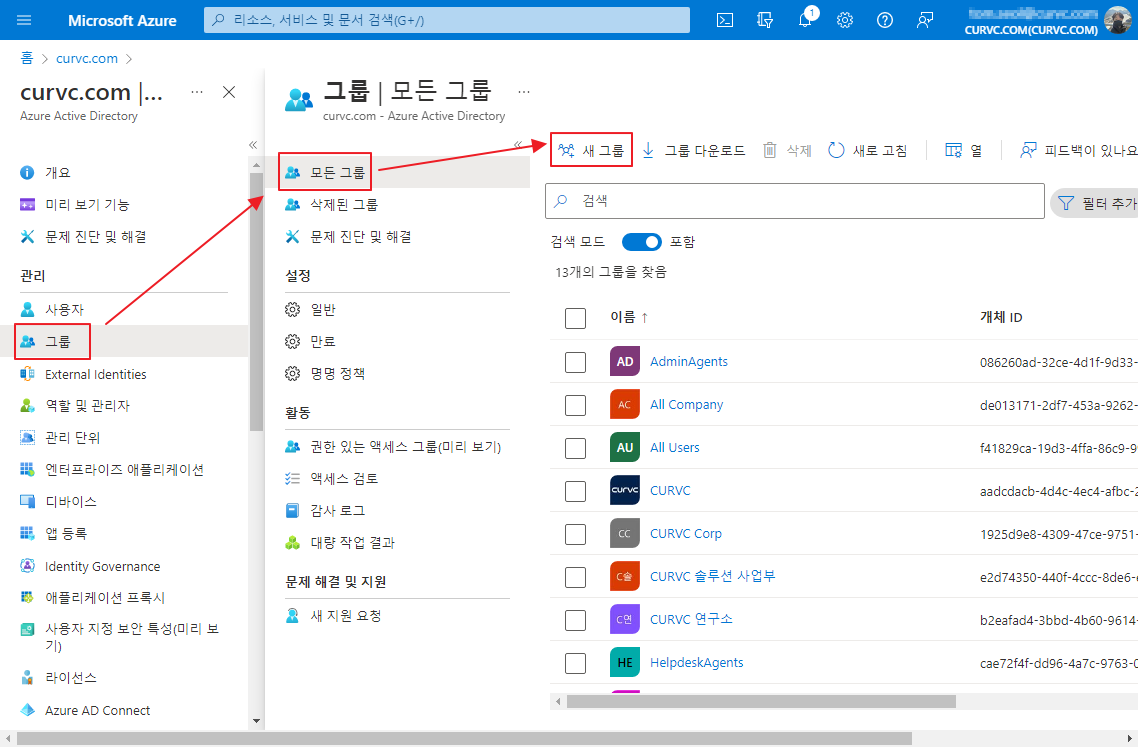Focus the top resource search bar
Screen dimensions: 1138x747
[x=447, y=20]
